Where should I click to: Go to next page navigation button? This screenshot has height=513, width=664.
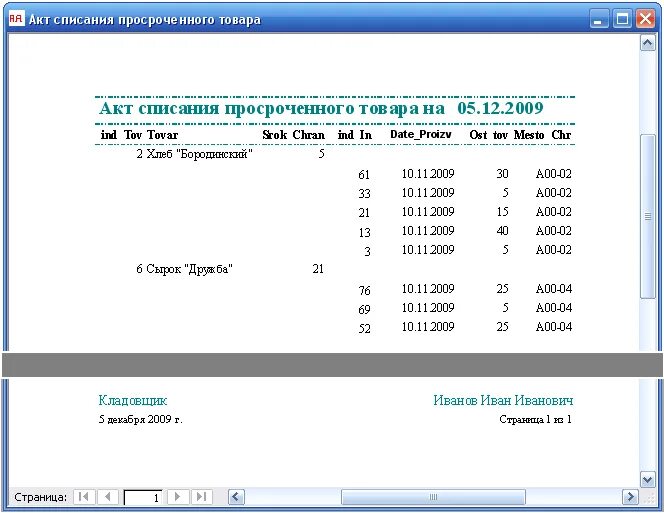coord(178,496)
